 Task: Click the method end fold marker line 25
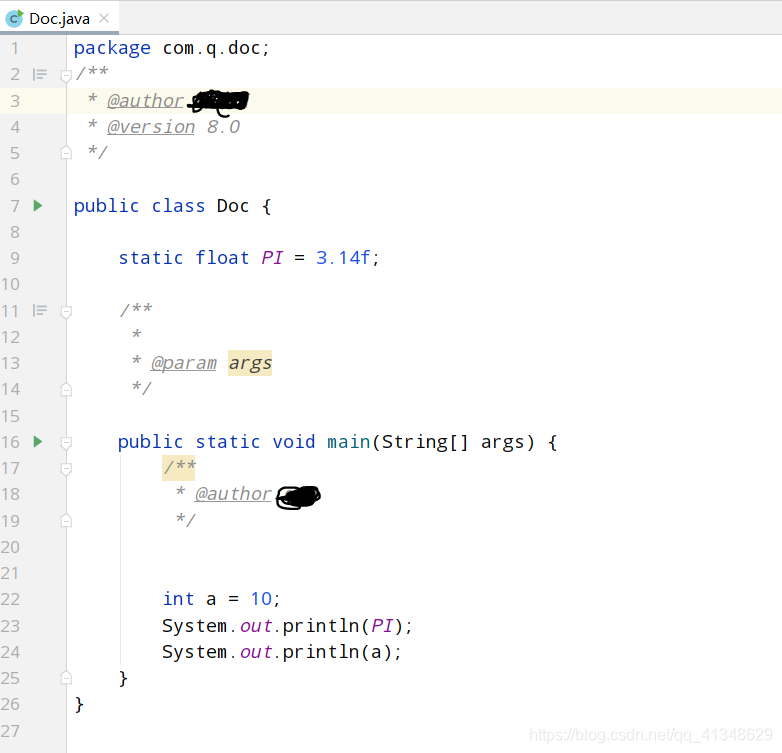pos(66,678)
